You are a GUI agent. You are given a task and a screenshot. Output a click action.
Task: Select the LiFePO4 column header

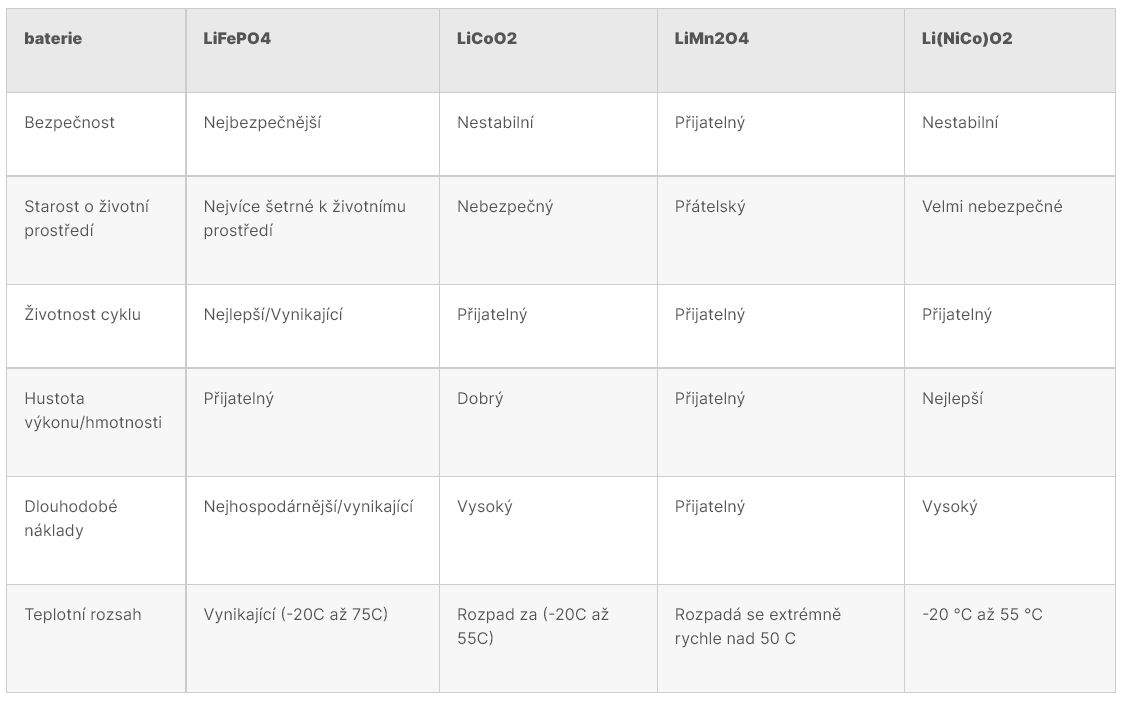(x=237, y=39)
